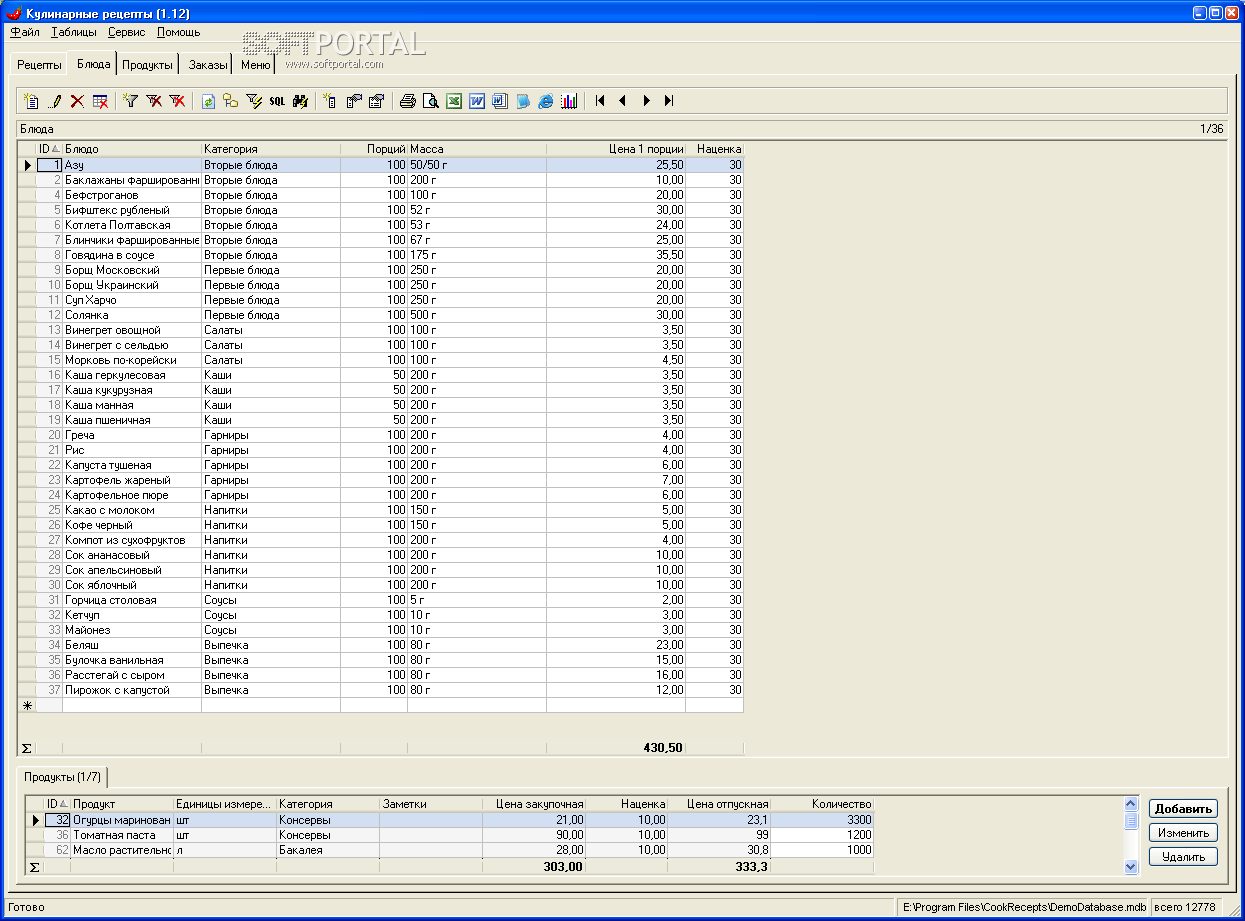Go to the previous record
Screen dimensions: 1245x921
[x=622, y=101]
